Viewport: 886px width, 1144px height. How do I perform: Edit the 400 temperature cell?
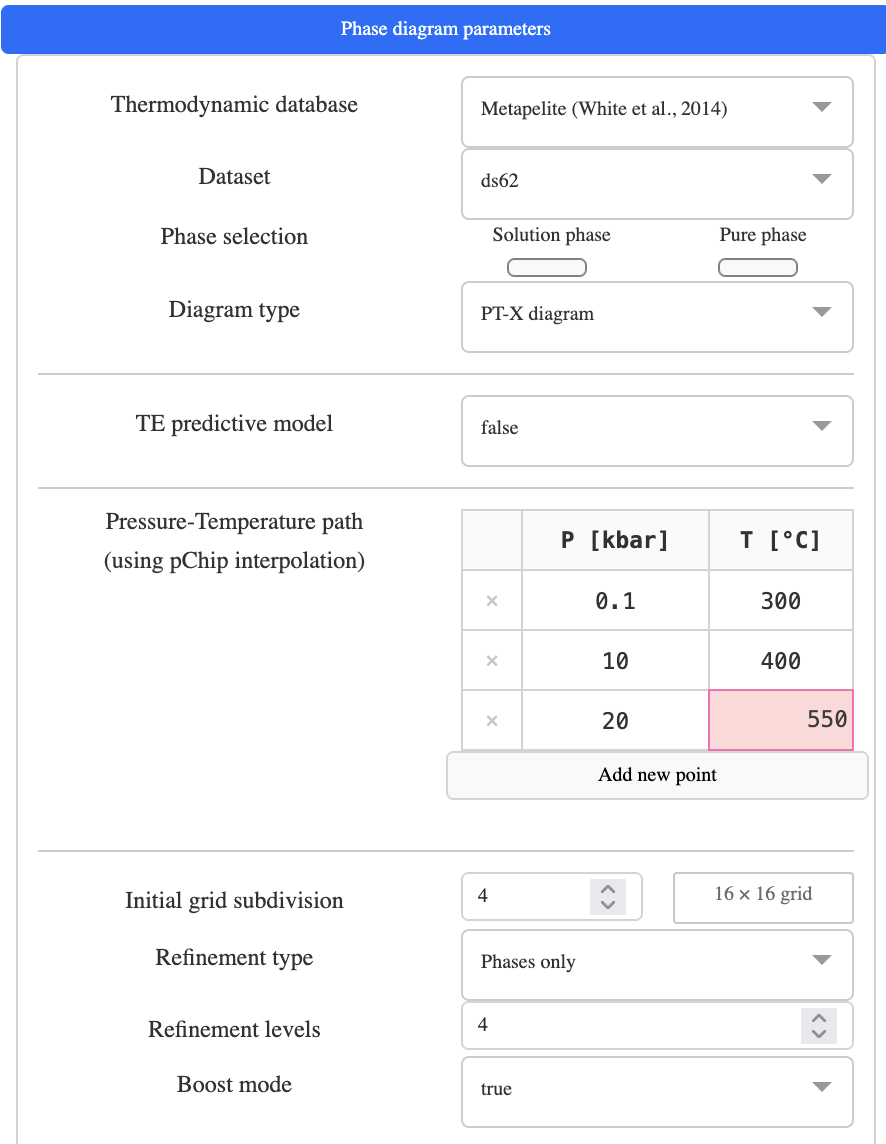click(781, 660)
